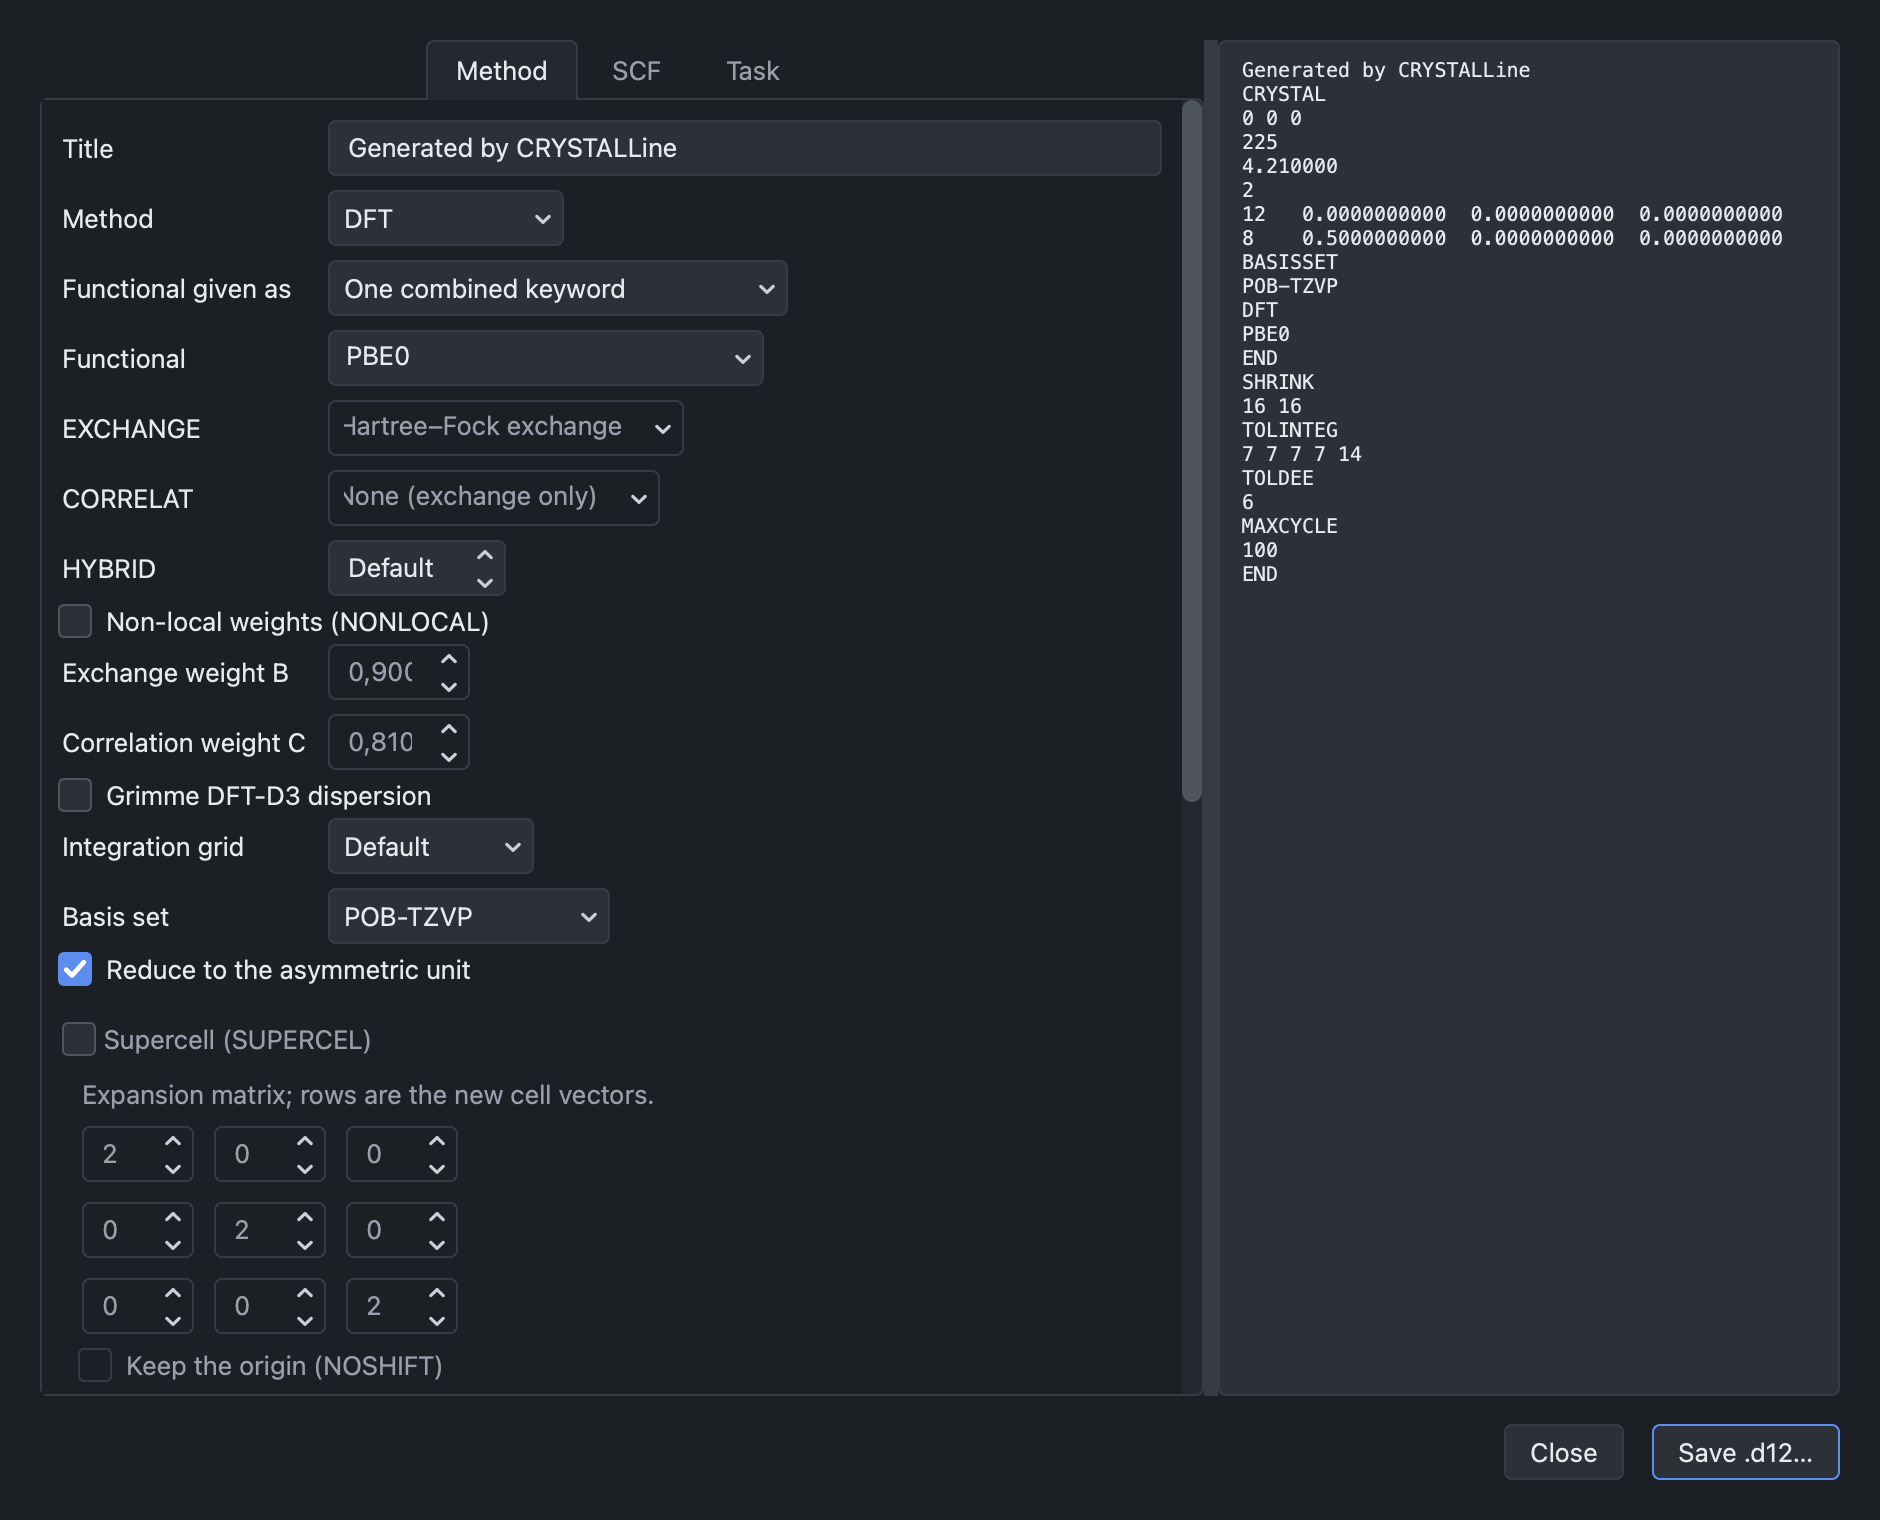
Task: Open the Functional dropdown showing PBE0
Action: (546, 358)
